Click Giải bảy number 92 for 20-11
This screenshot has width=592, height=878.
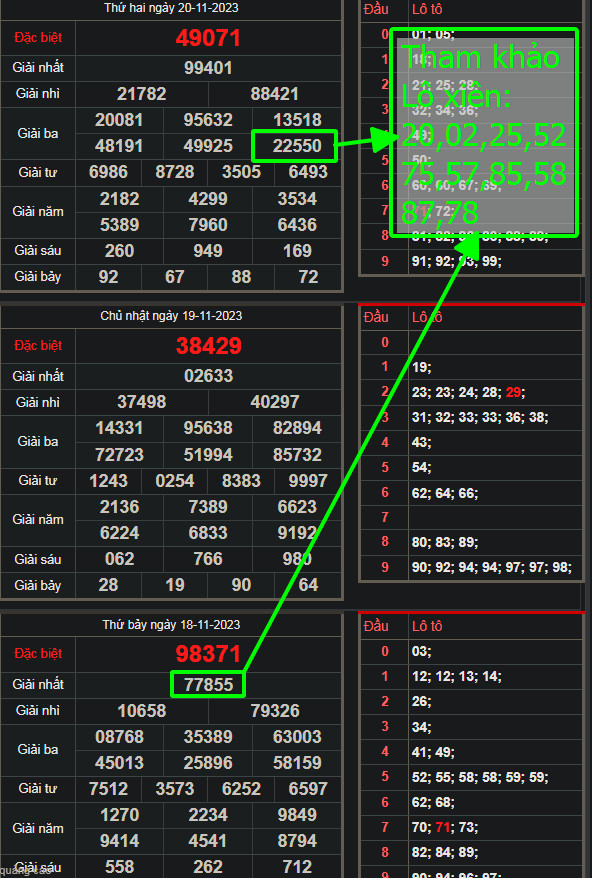tap(108, 277)
